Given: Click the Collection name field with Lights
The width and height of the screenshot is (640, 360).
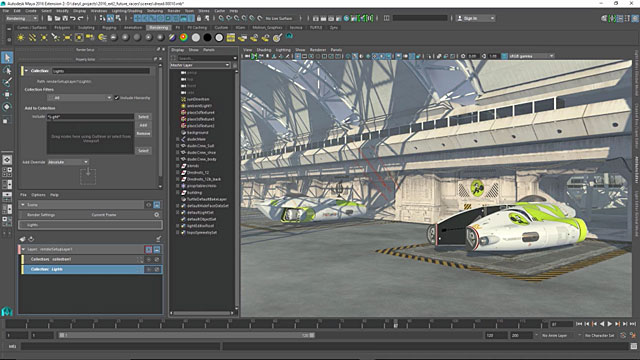Looking at the screenshot, I should pos(100,71).
